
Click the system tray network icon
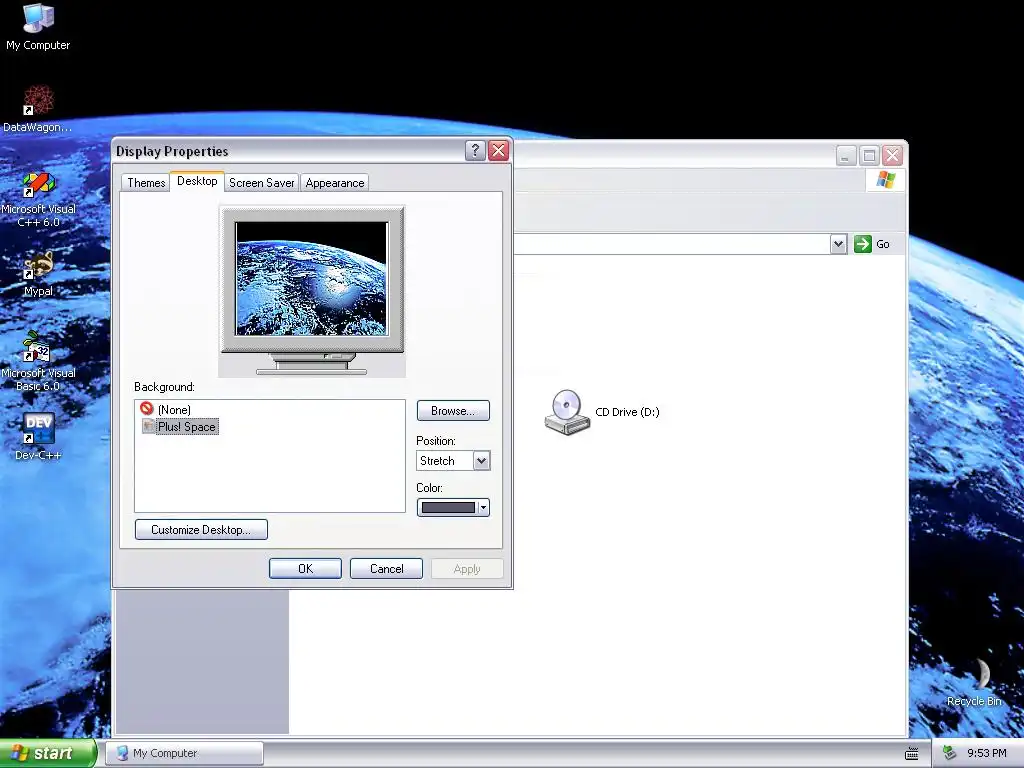pyautogui.click(x=950, y=753)
